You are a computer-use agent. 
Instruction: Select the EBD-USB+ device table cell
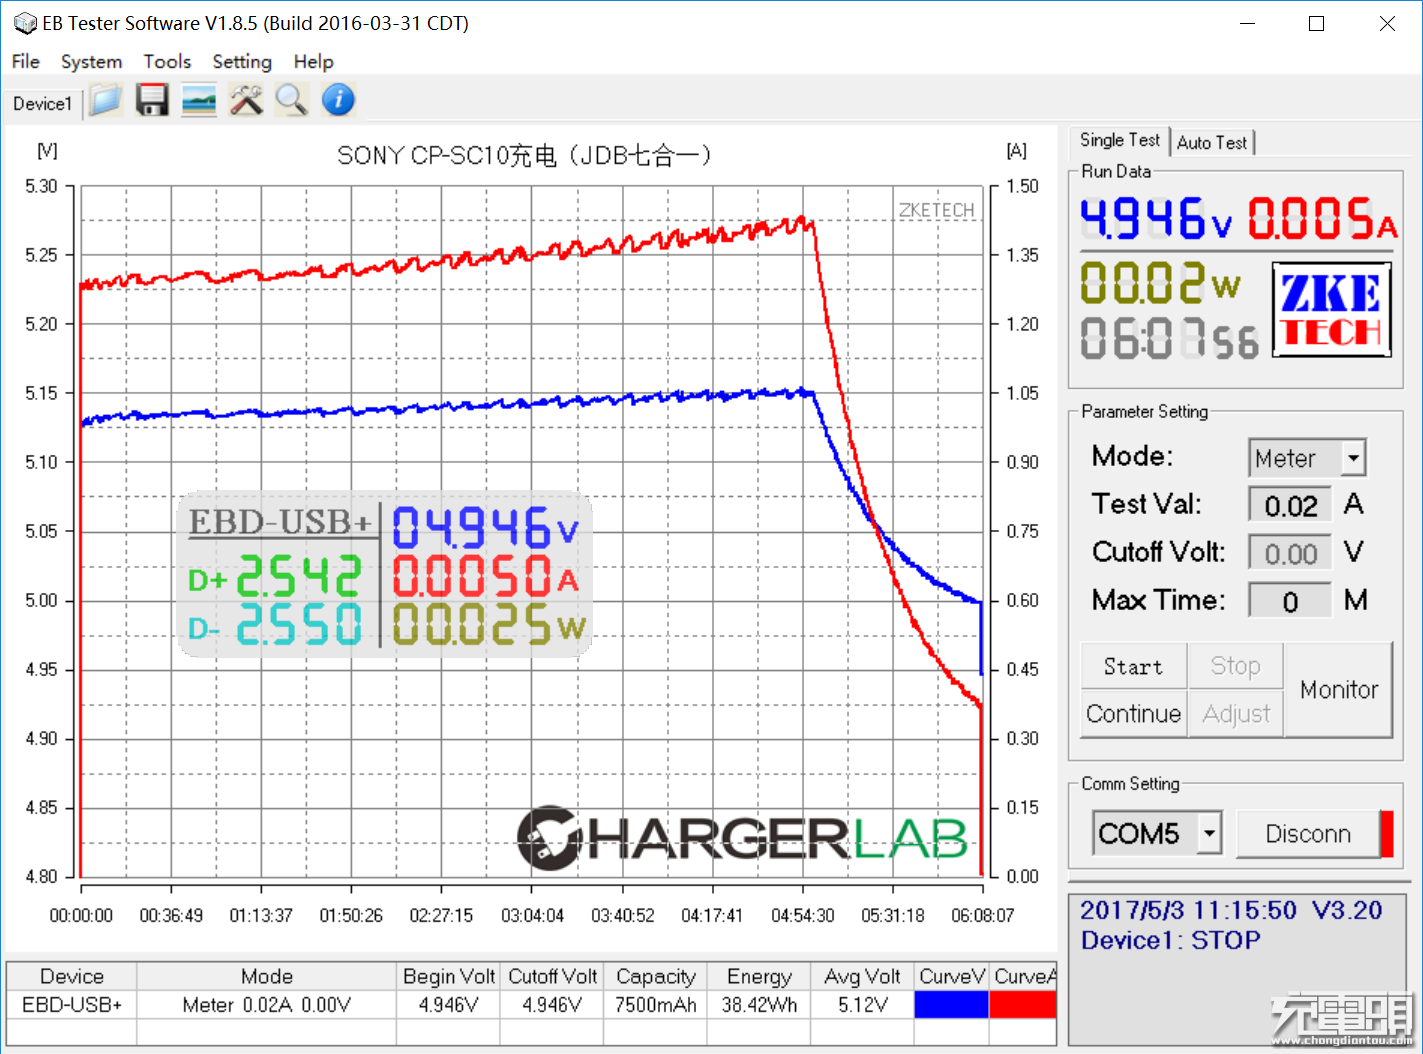click(72, 1005)
